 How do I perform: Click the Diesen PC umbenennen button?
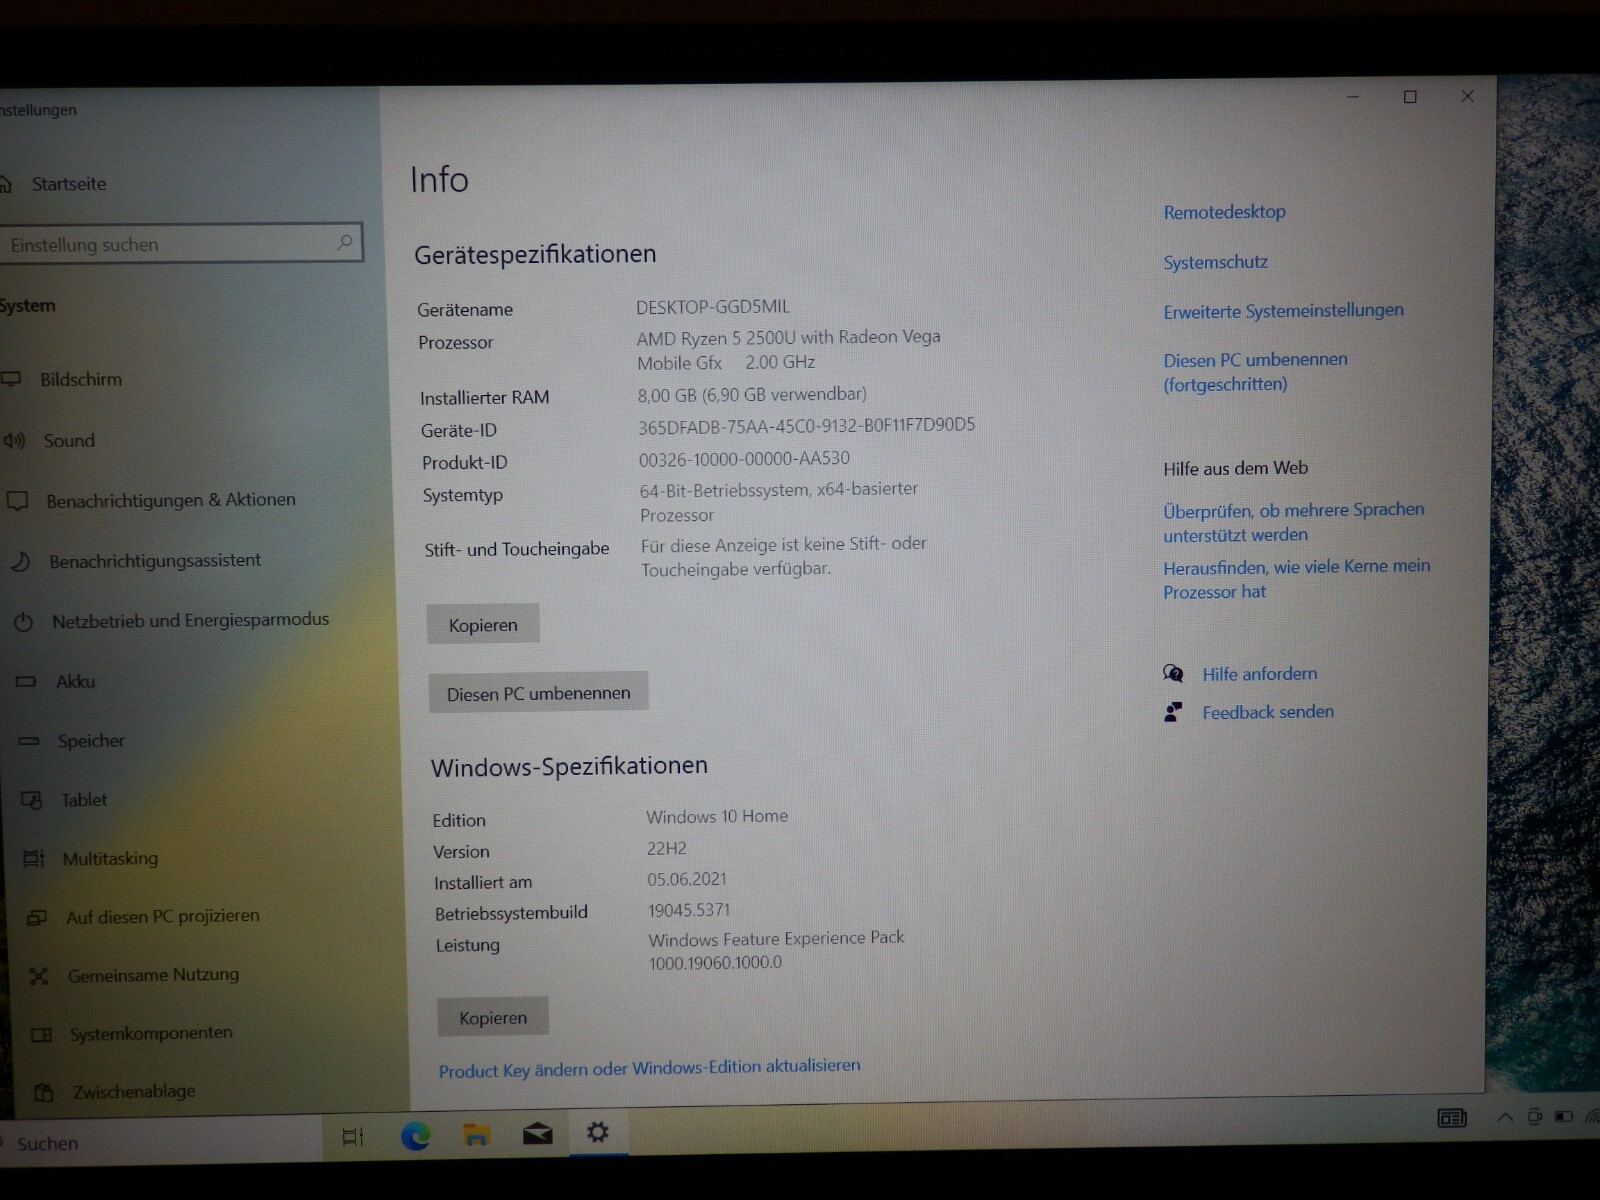(538, 693)
